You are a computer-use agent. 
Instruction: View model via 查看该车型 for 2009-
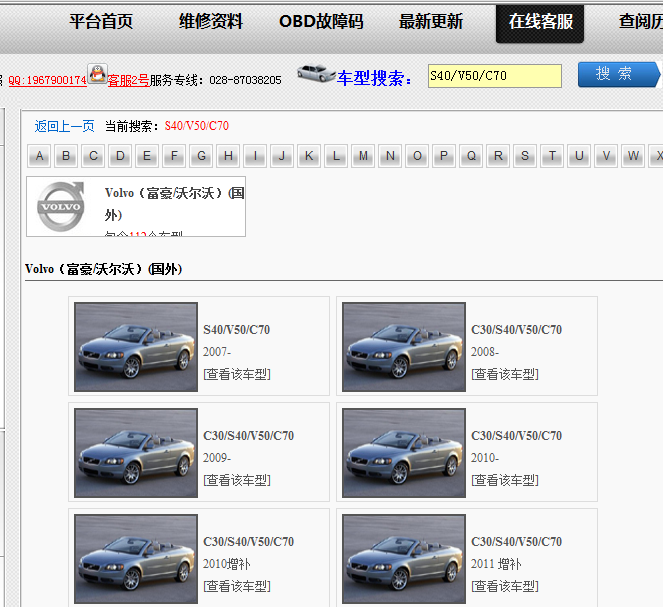click(237, 480)
